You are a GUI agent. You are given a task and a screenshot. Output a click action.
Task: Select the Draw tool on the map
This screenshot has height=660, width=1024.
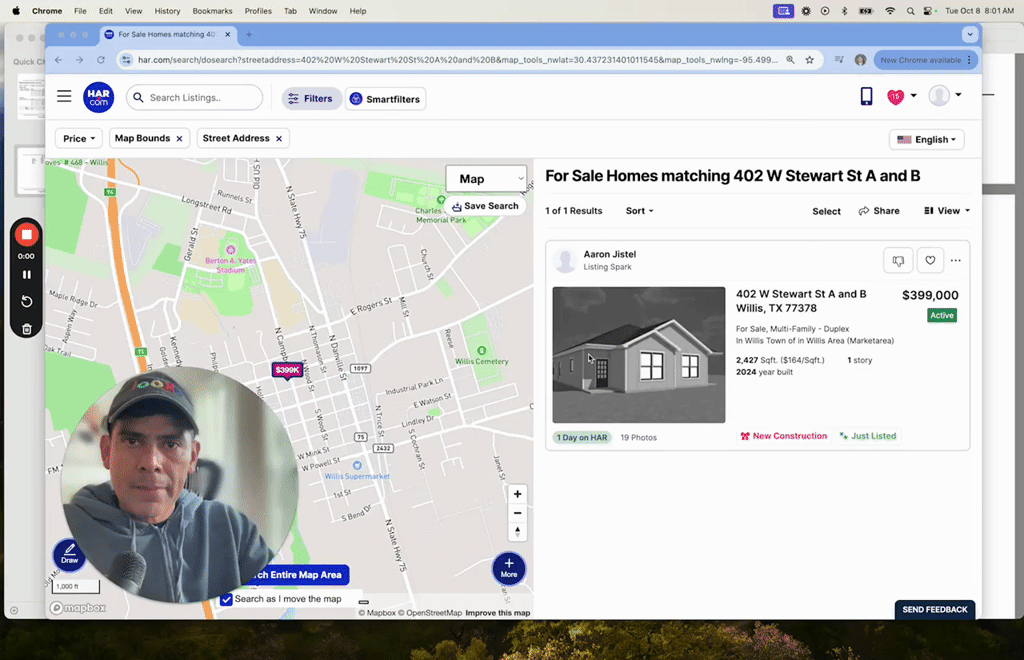pyautogui.click(x=68, y=556)
